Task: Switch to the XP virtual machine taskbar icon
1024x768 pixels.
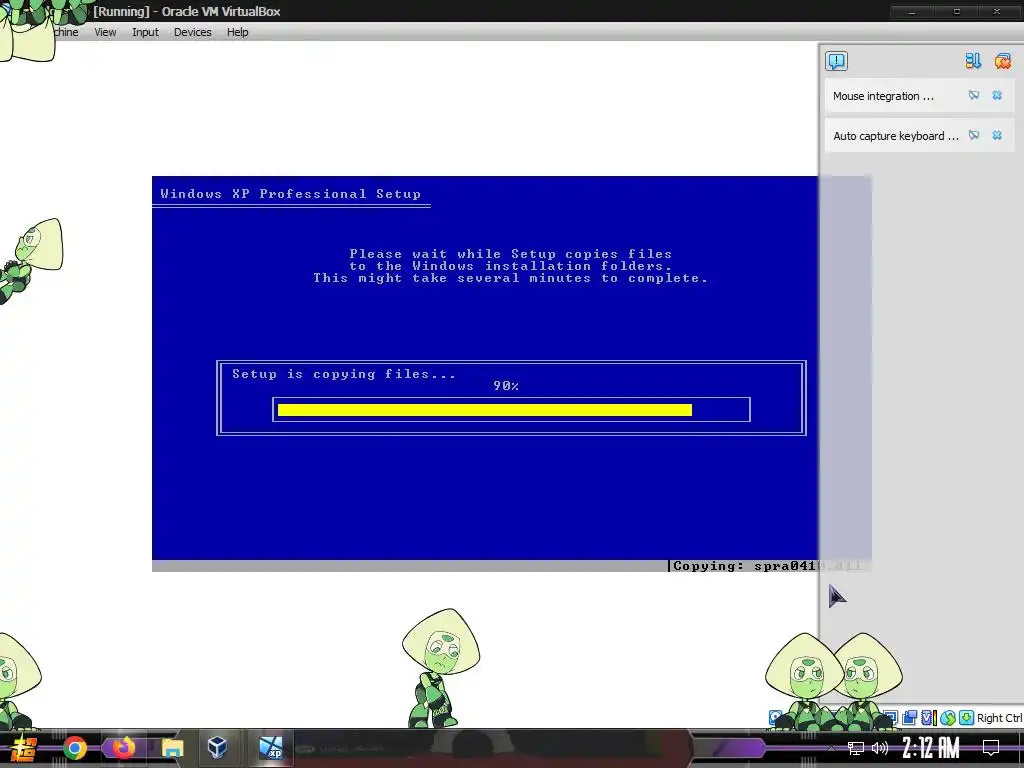Action: point(270,747)
